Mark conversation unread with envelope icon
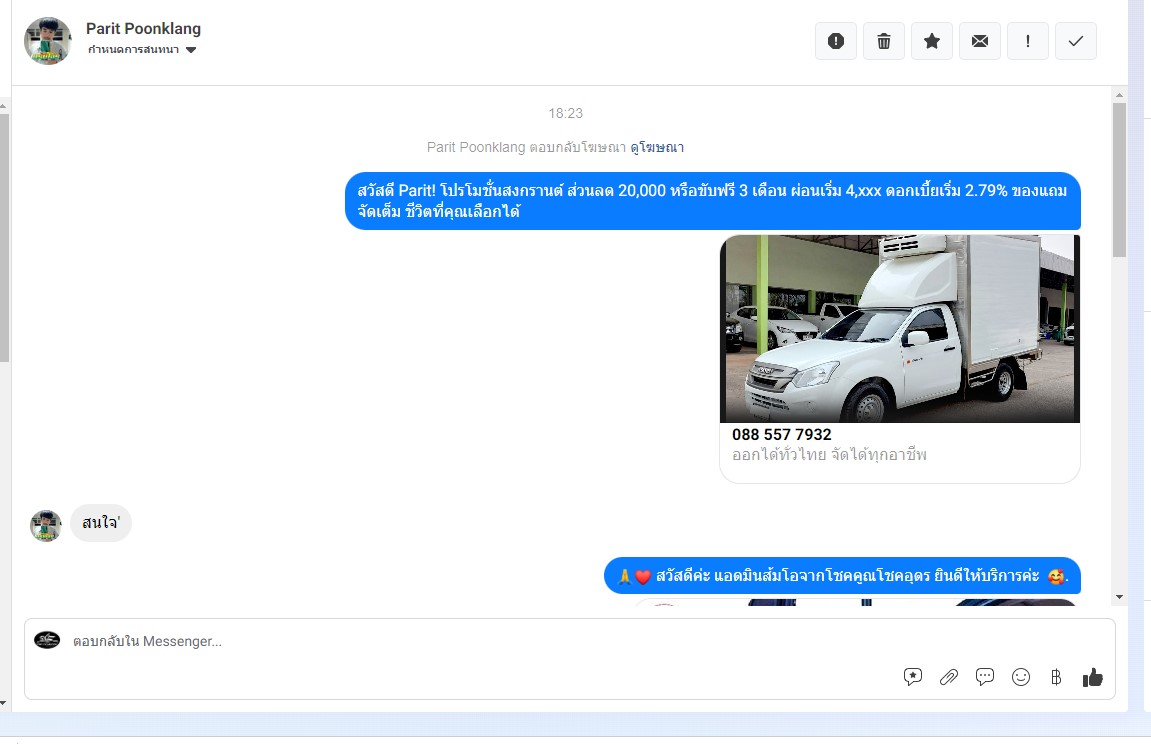This screenshot has width=1151, height=744. click(x=980, y=41)
